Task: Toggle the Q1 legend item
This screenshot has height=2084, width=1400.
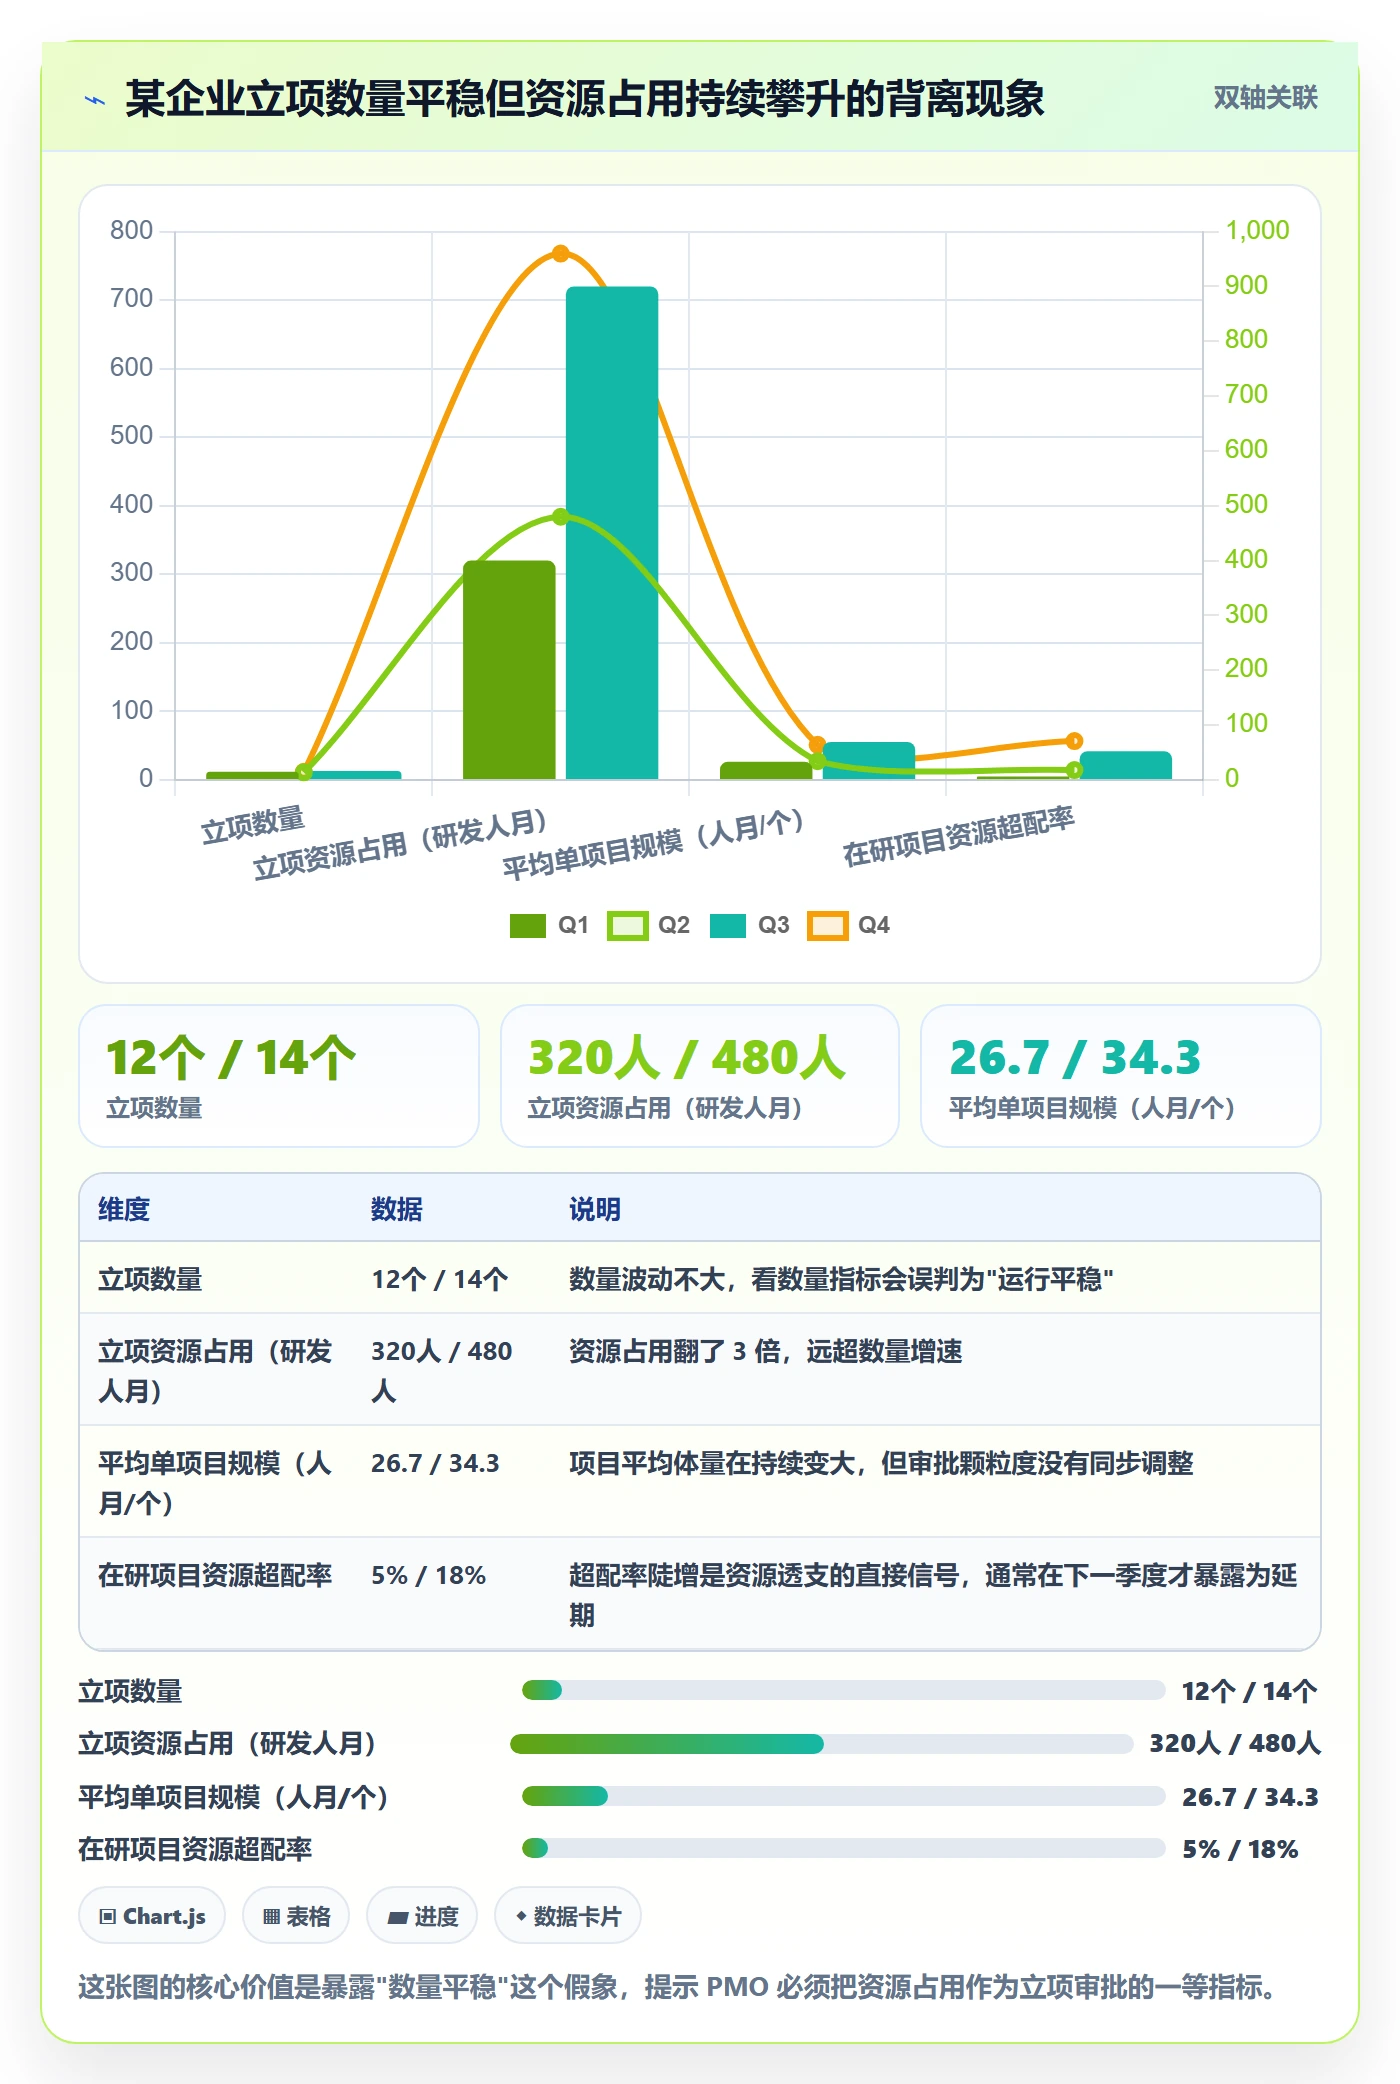Action: pyautogui.click(x=549, y=925)
